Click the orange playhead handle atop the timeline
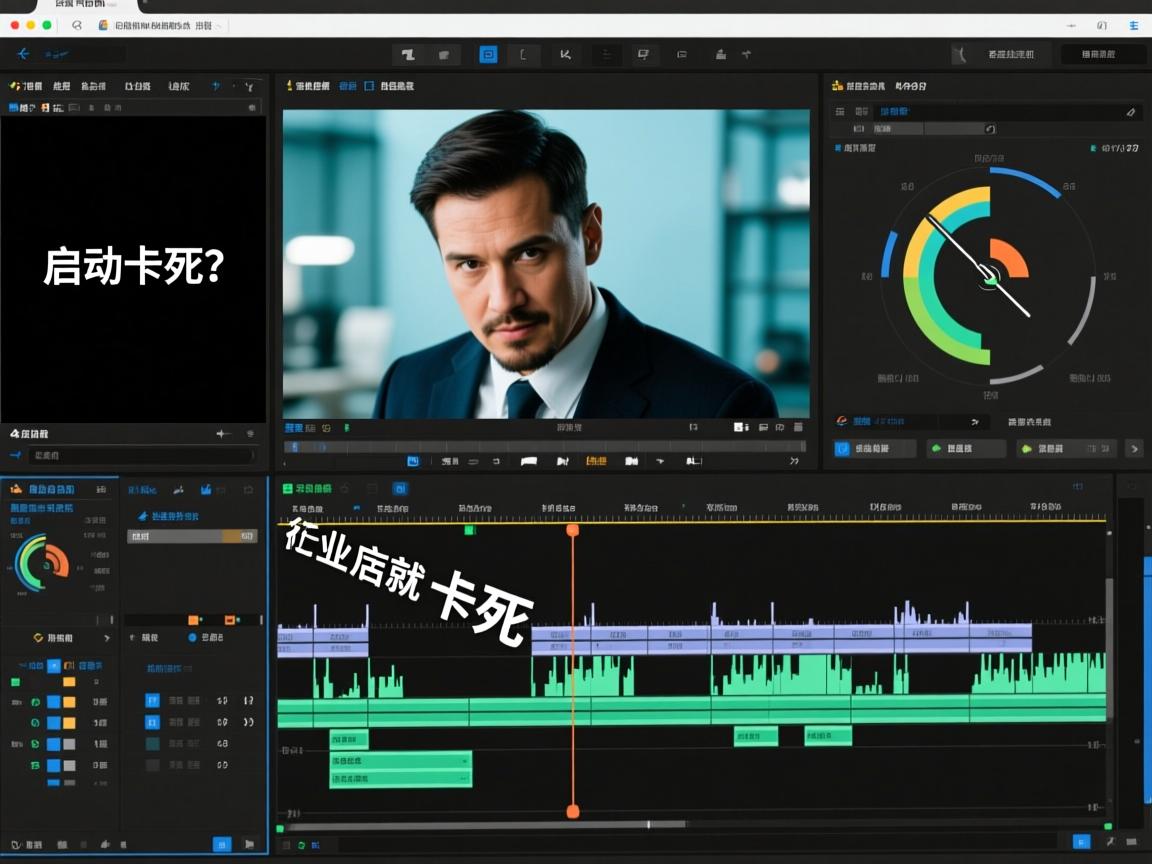The image size is (1152, 864). click(x=573, y=530)
